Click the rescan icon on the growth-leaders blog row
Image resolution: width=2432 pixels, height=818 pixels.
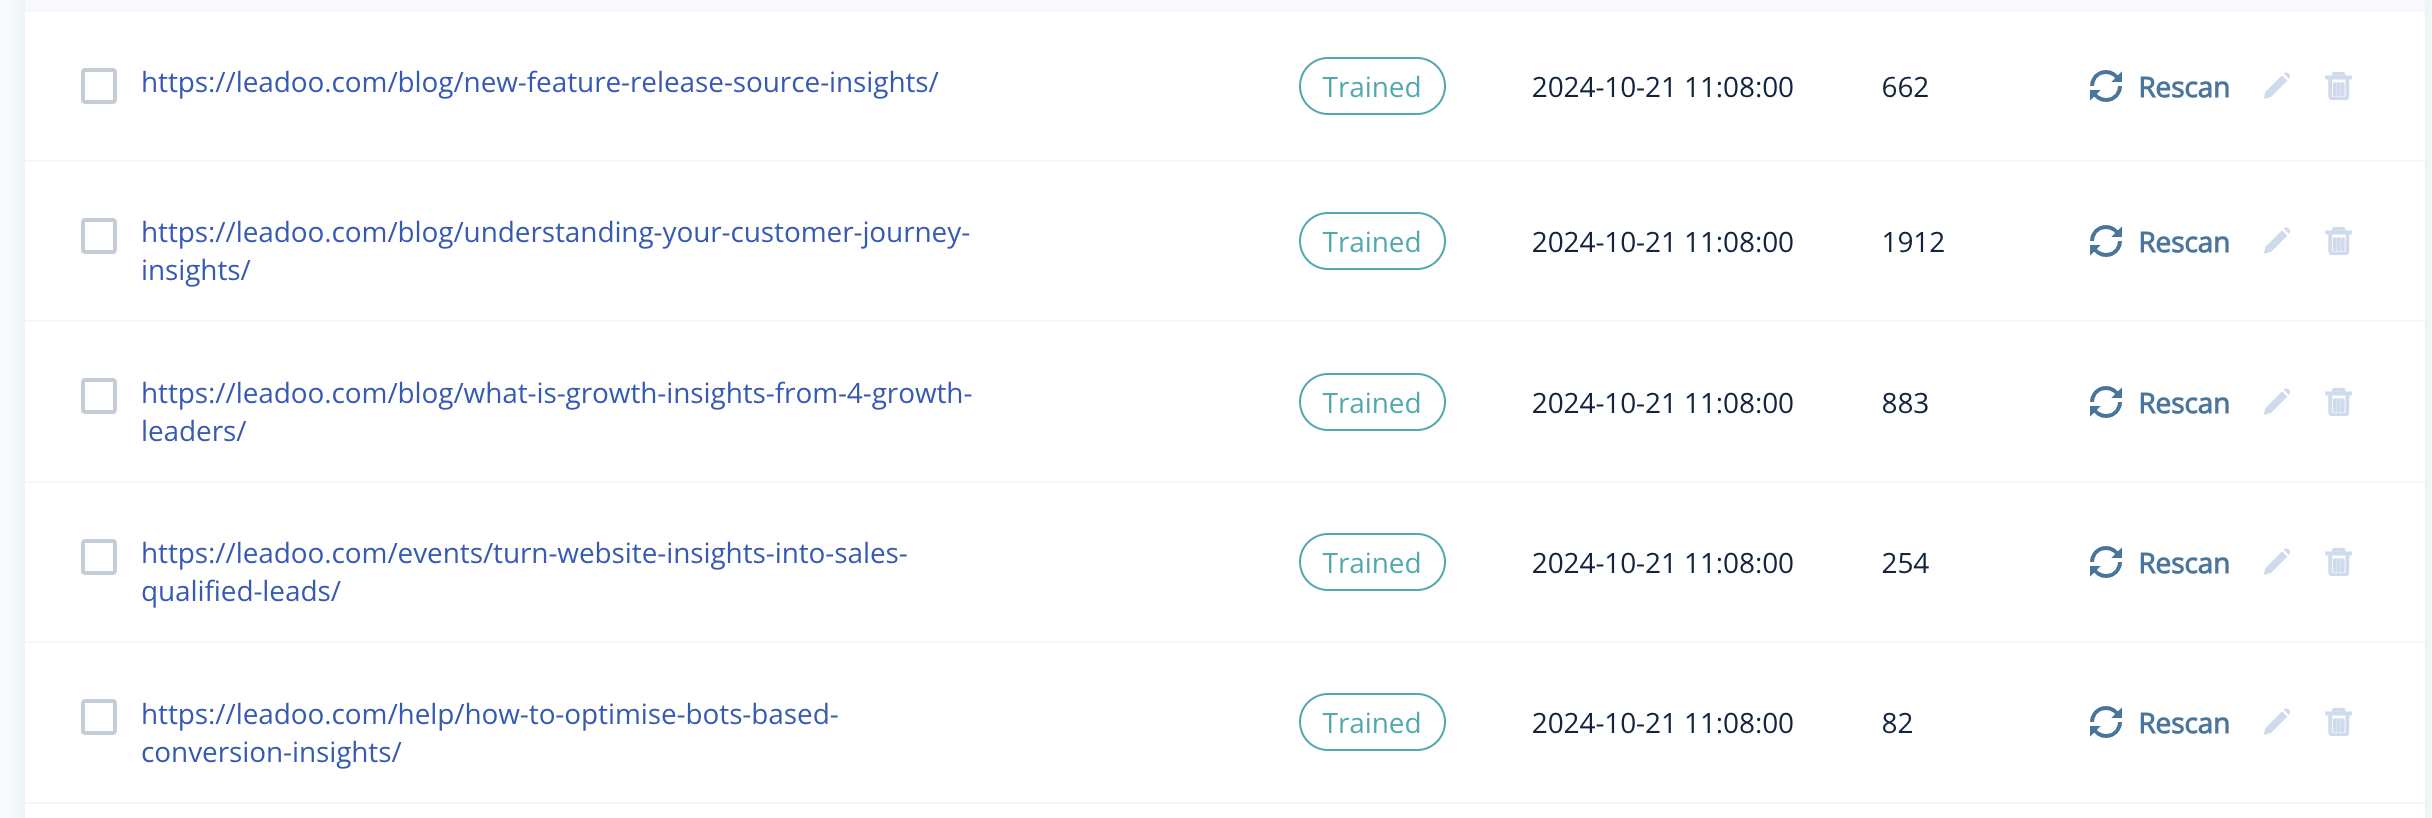[2107, 402]
